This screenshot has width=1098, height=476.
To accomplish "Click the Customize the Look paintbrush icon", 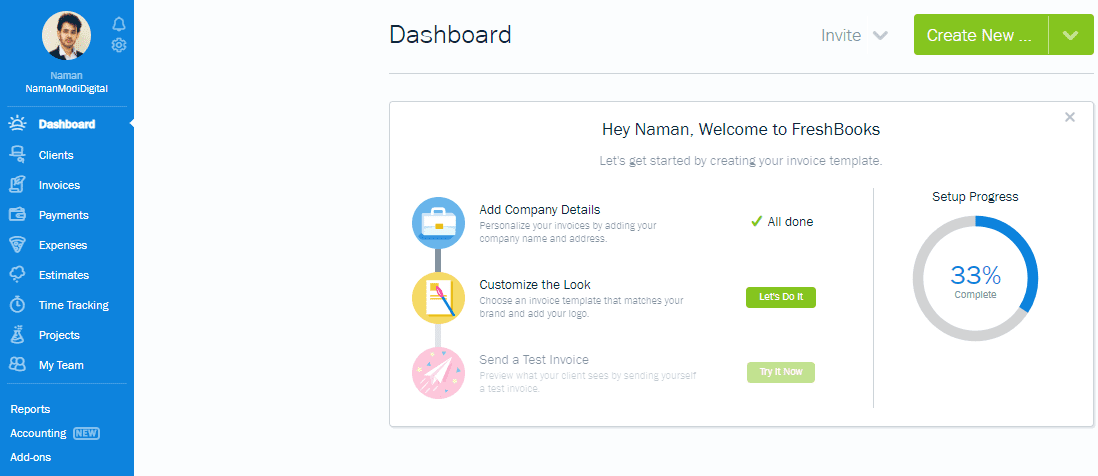I will point(438,298).
